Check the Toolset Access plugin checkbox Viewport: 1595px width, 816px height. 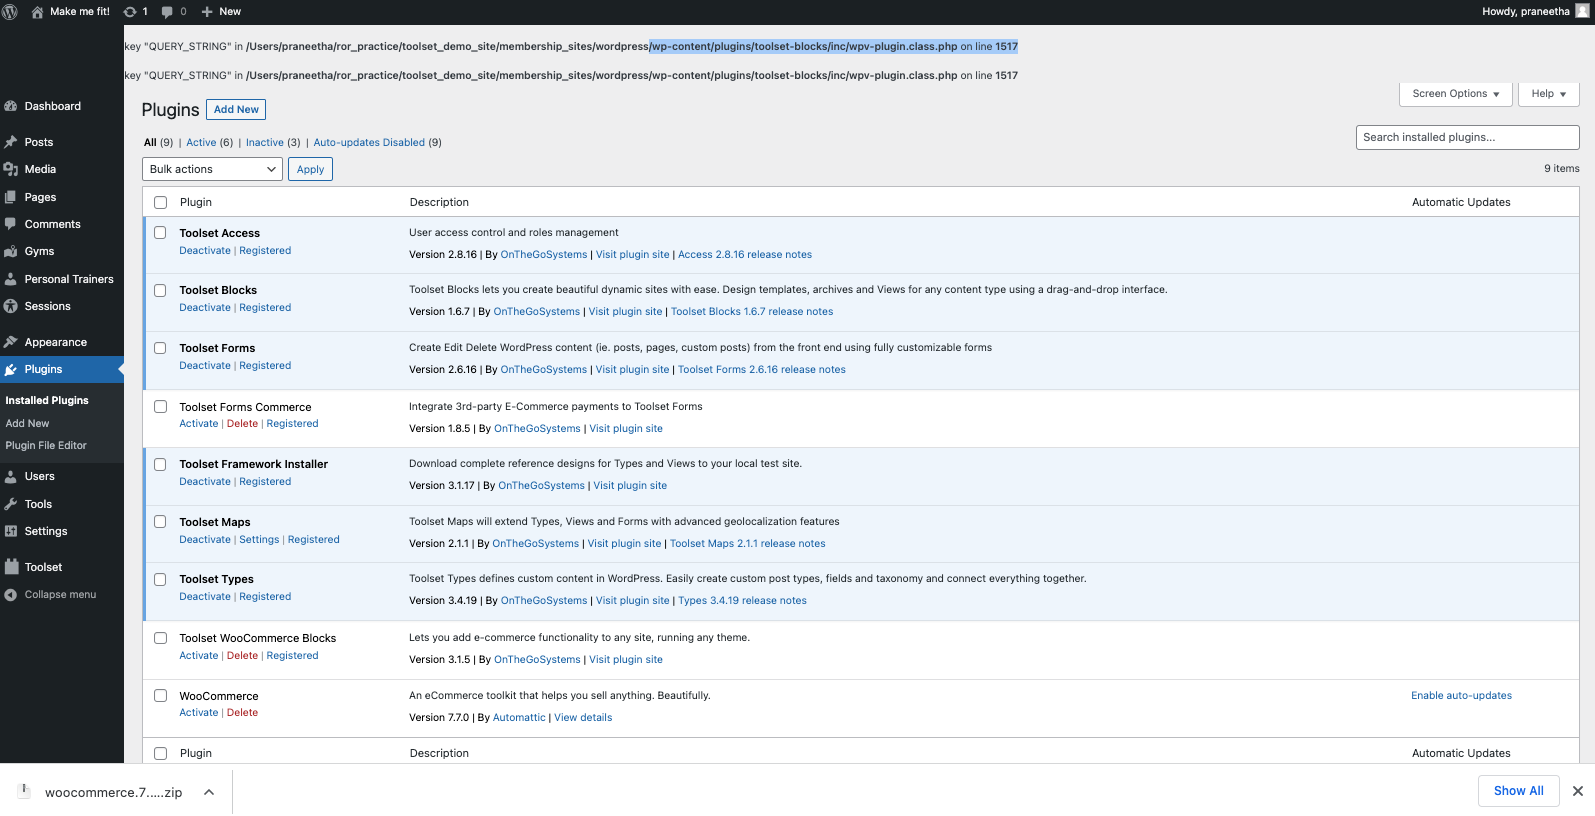pyautogui.click(x=160, y=233)
